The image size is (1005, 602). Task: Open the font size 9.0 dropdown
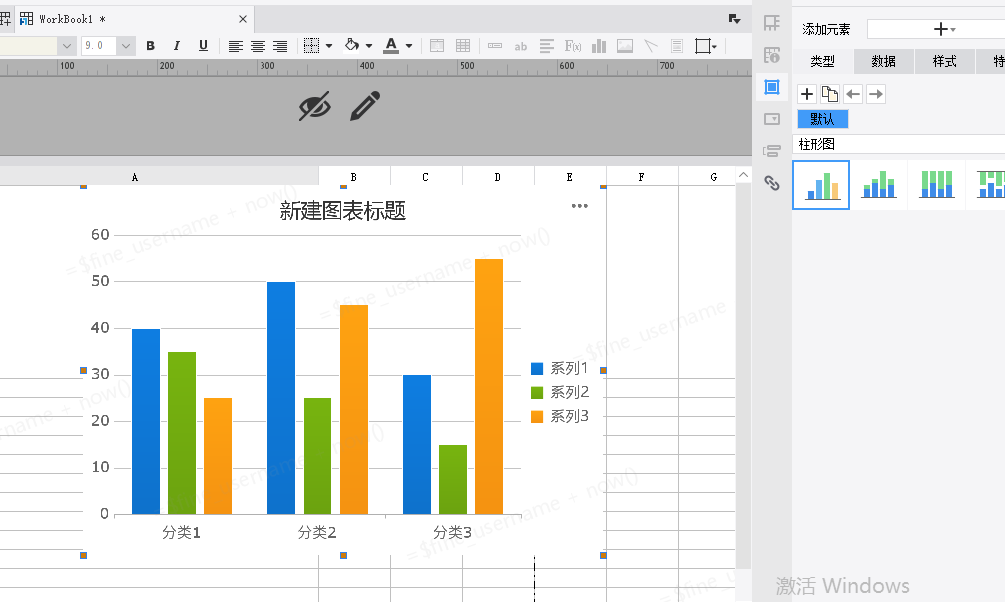click(x=126, y=46)
